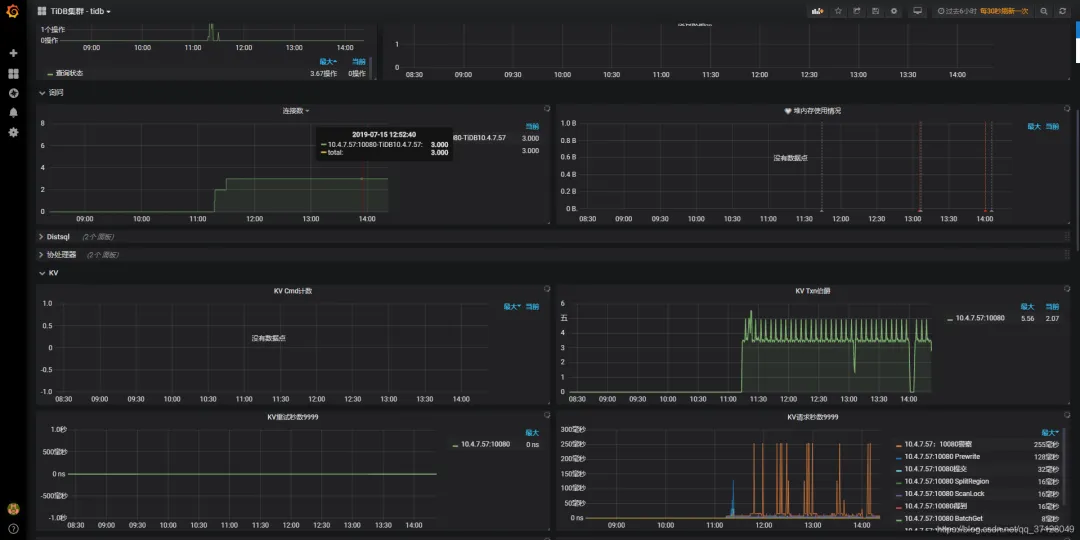This screenshot has width=1080, height=540.
Task: Open the Alerting bell icon in sidebar
Action: tap(13, 112)
